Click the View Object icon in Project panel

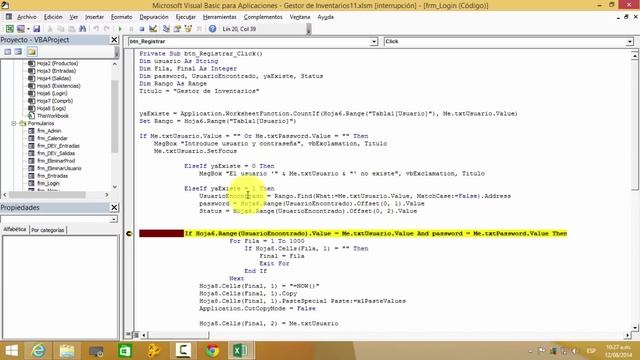18,52
